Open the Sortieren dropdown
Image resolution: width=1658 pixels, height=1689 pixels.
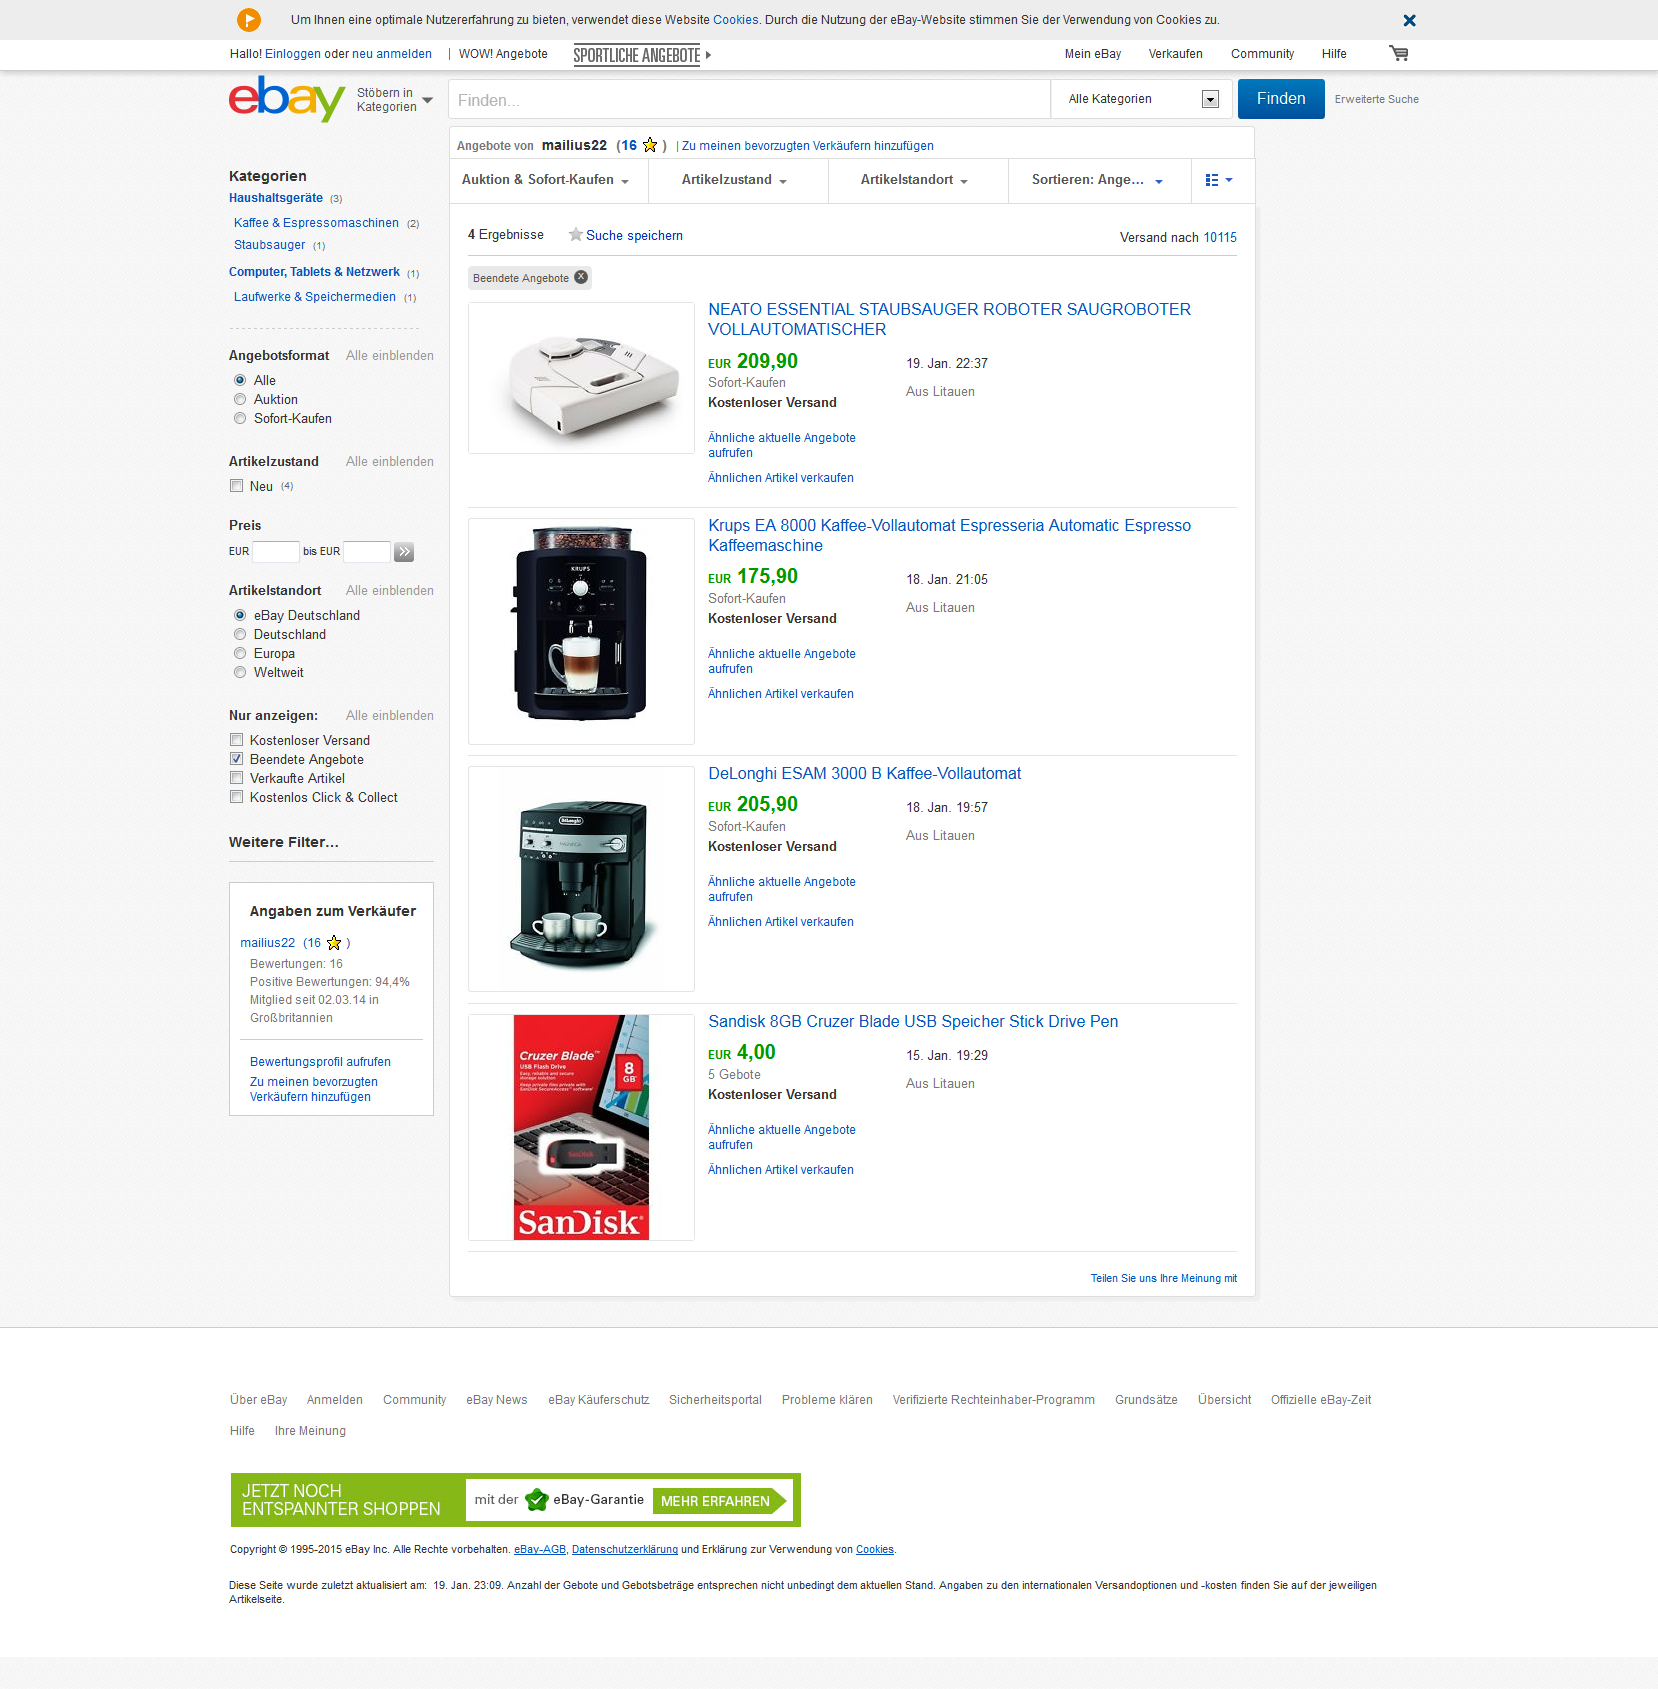[1100, 181]
